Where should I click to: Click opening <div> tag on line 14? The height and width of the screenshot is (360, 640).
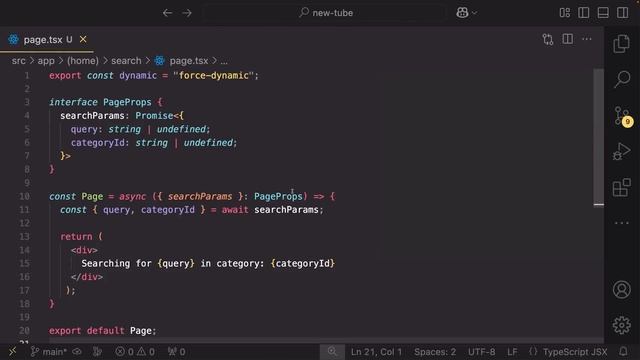pyautogui.click(x=84, y=250)
